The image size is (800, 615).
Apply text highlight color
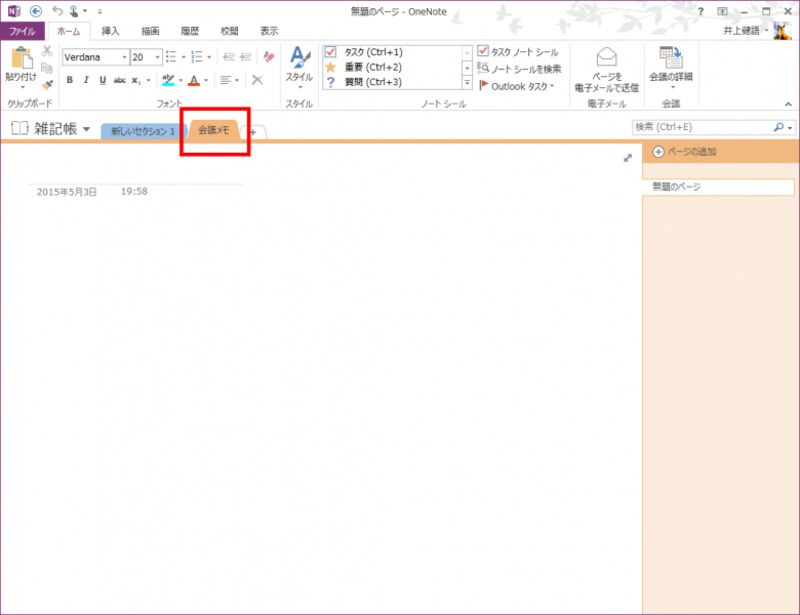coord(168,80)
